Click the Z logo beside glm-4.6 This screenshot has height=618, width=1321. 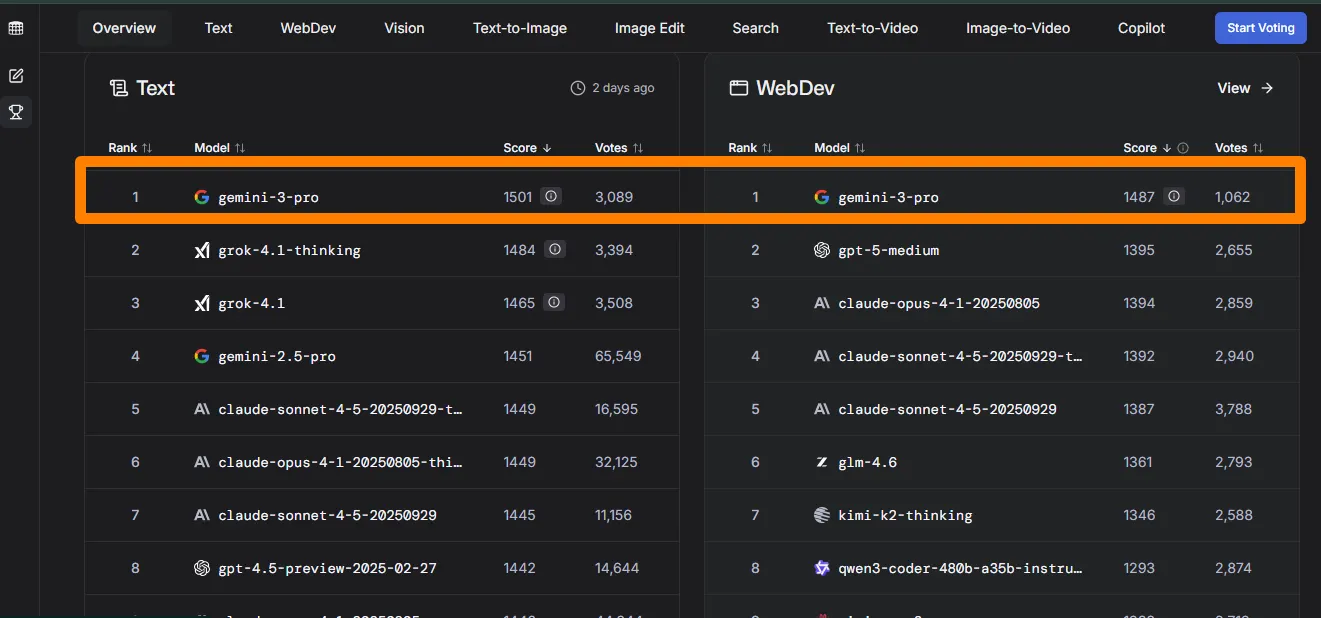(x=822, y=462)
